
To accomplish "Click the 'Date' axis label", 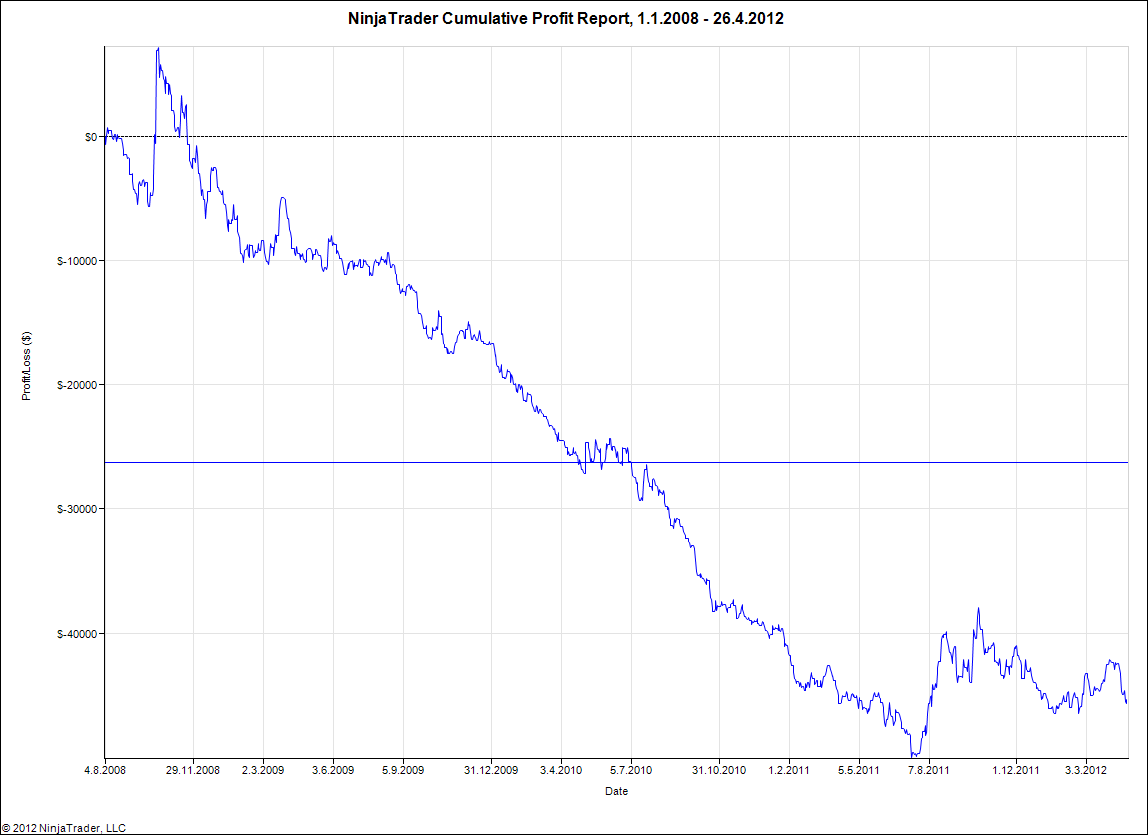I will (616, 791).
